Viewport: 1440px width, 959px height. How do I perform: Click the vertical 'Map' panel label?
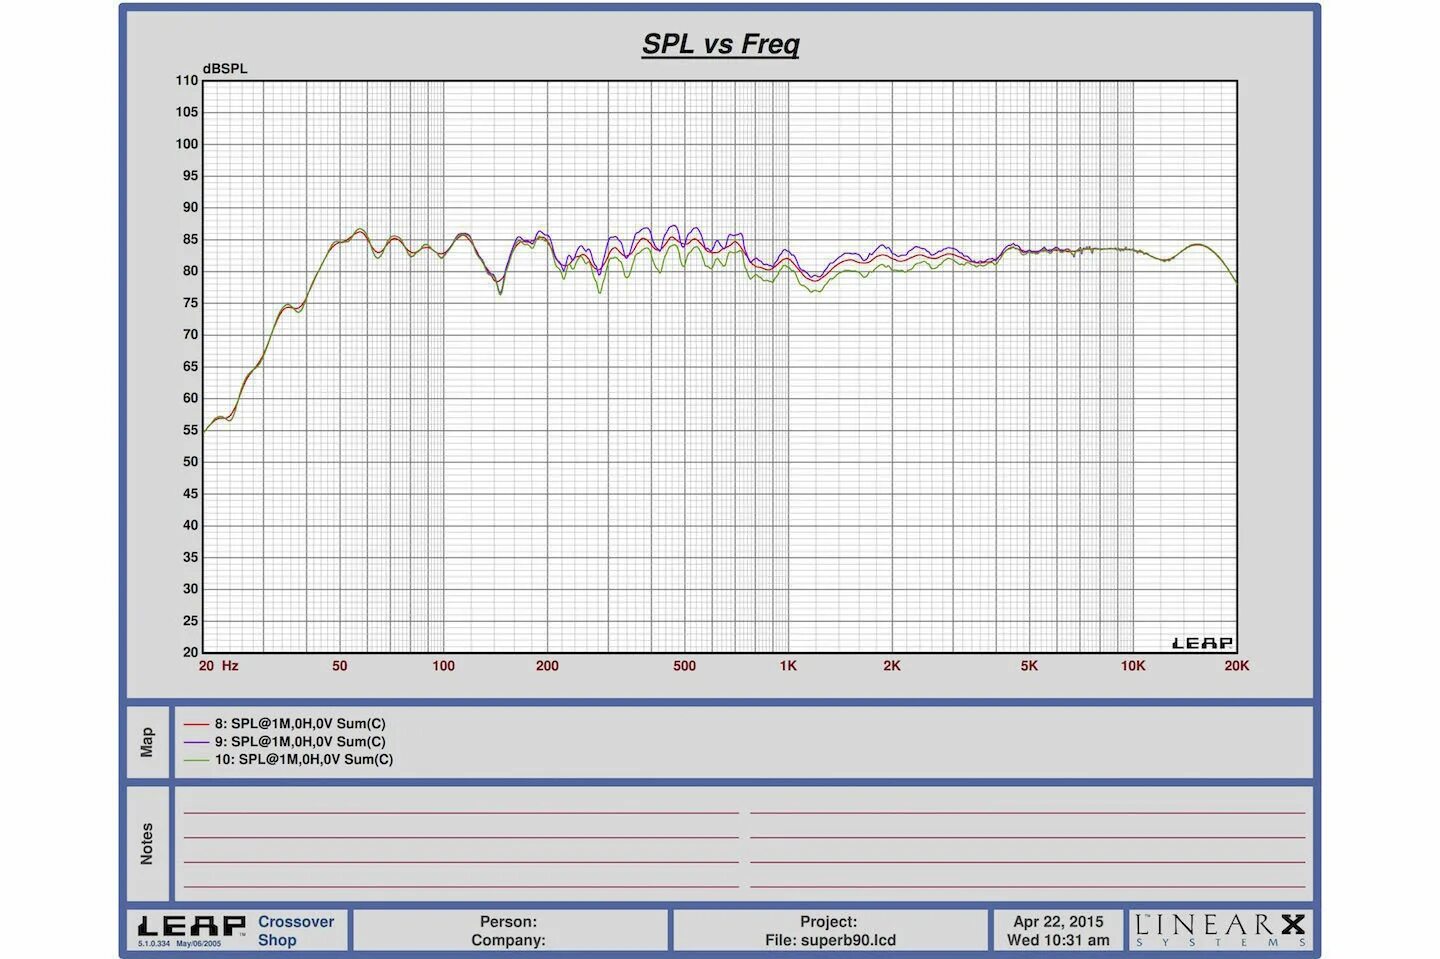tap(147, 742)
